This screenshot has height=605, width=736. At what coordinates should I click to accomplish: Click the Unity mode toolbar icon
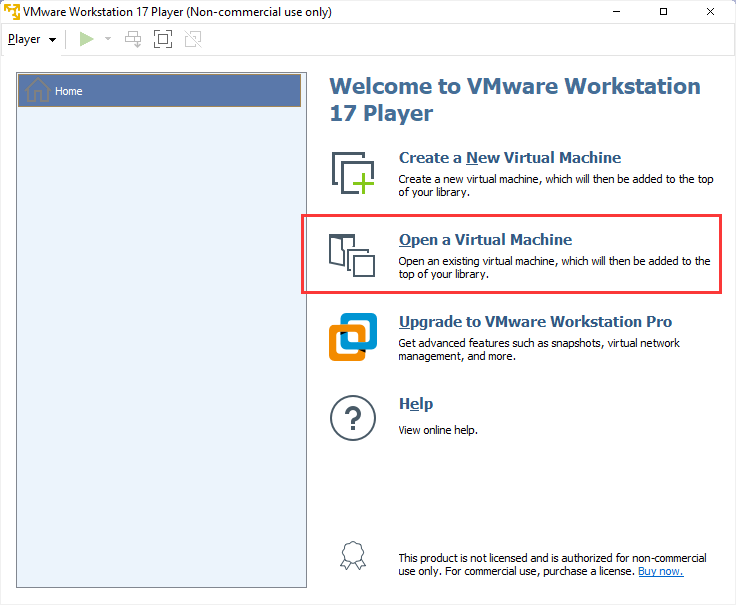(x=192, y=39)
